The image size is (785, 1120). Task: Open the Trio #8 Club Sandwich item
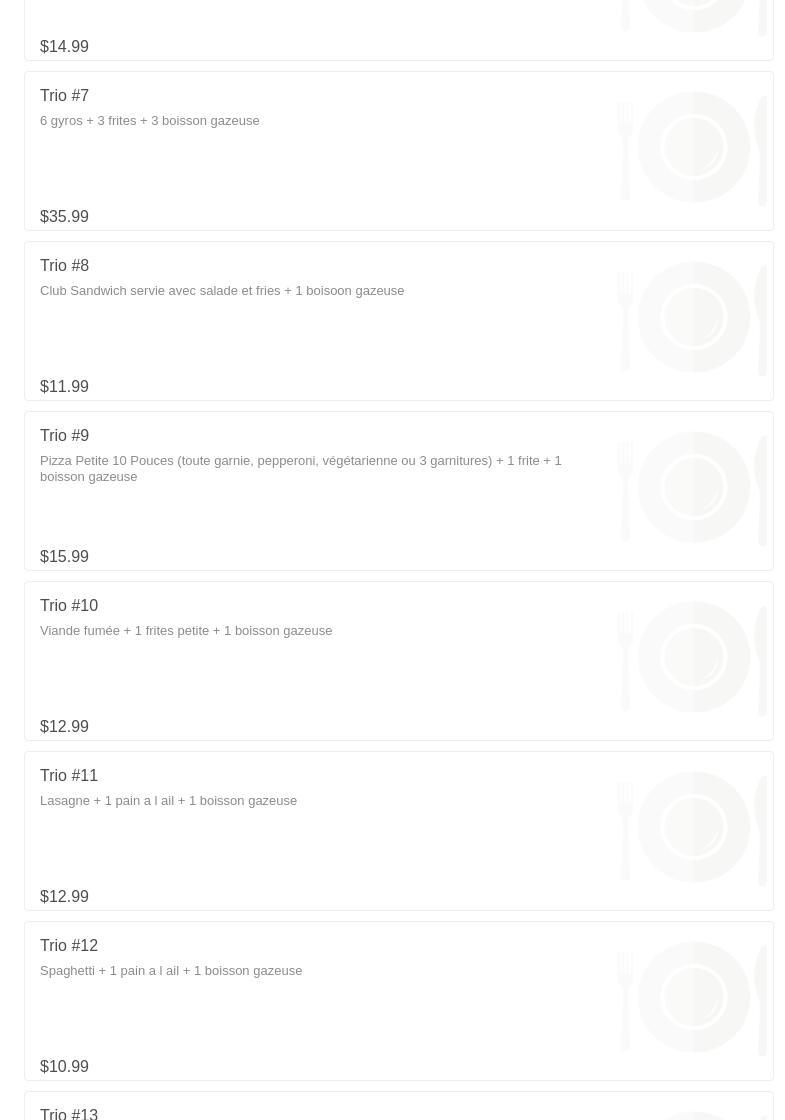(x=399, y=321)
